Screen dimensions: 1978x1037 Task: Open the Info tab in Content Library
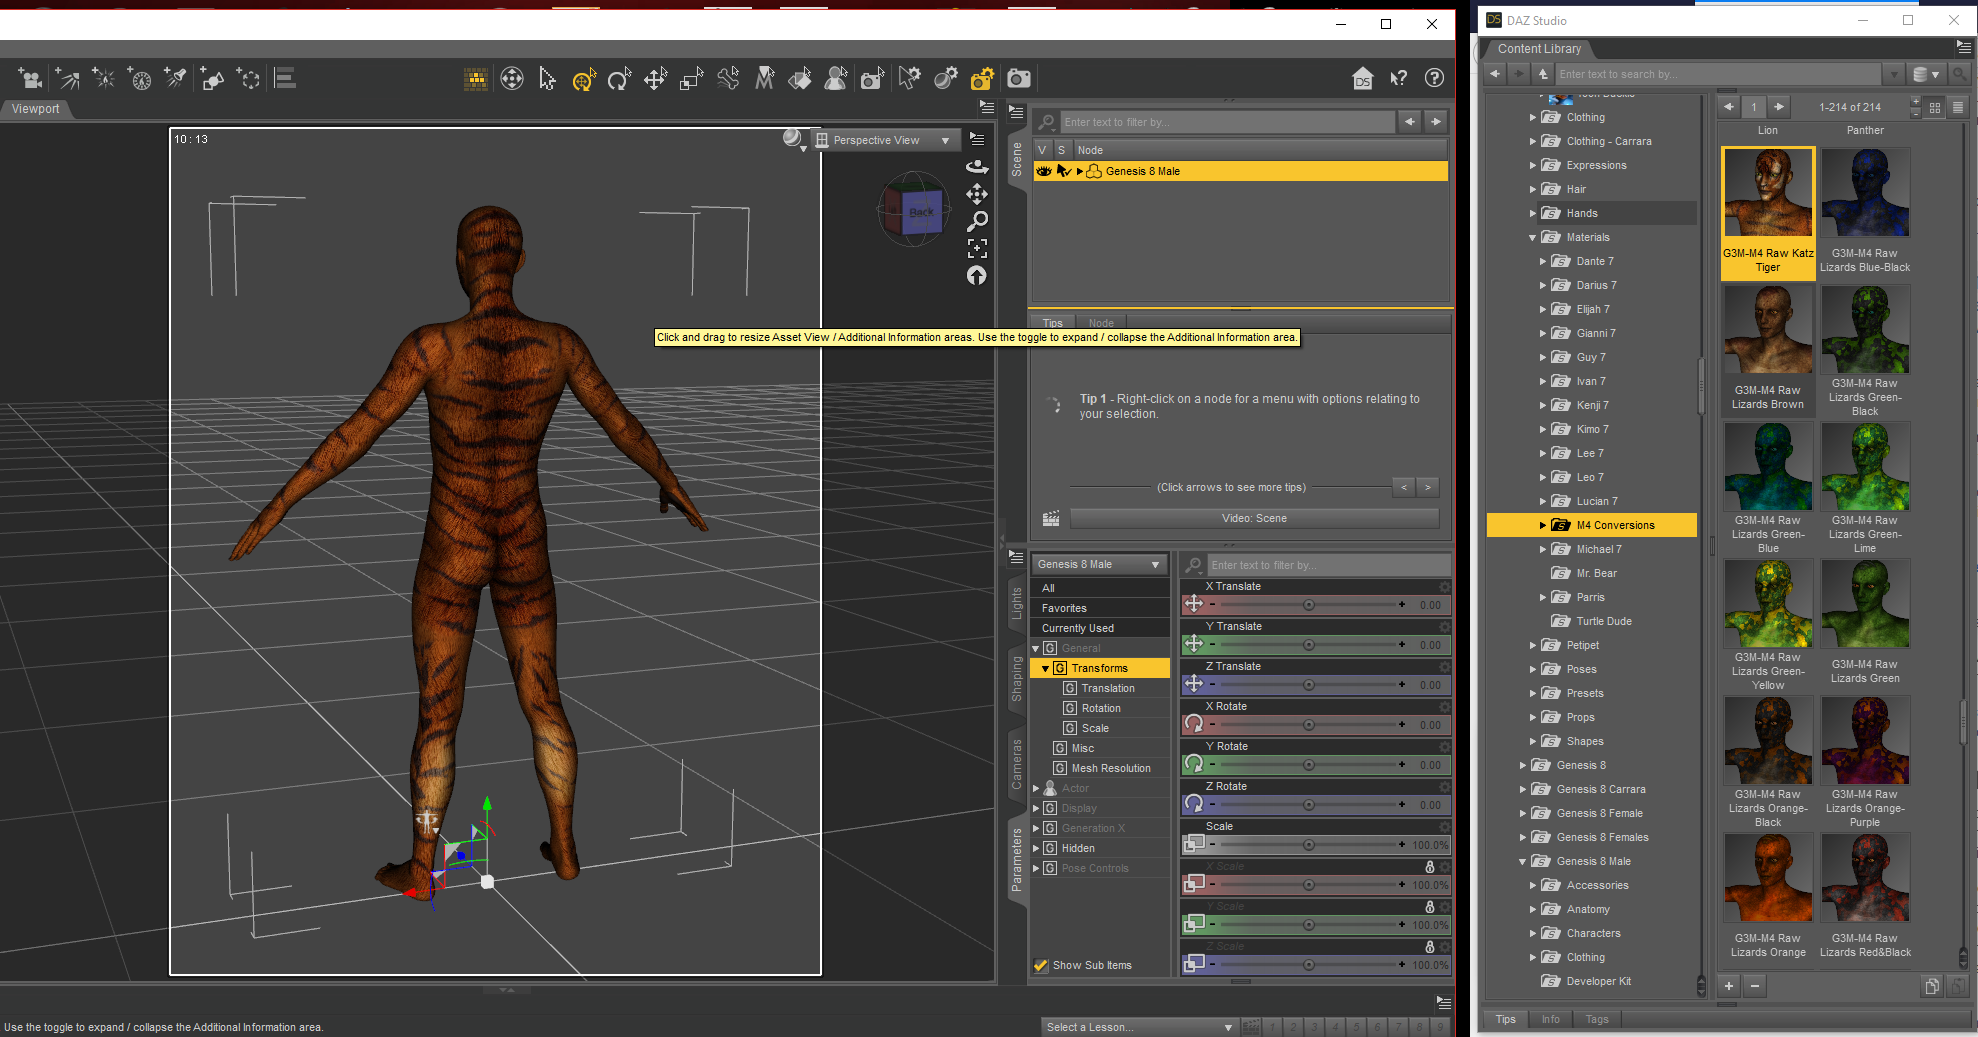(1550, 1019)
